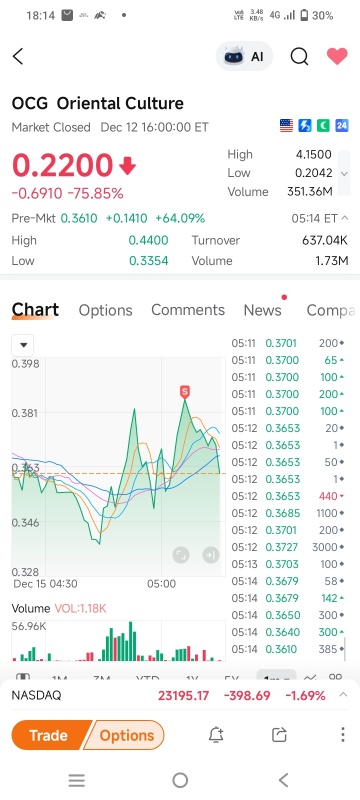The height and width of the screenshot is (800, 360).
Task: Tap the red S sell marker
Action: [185, 392]
